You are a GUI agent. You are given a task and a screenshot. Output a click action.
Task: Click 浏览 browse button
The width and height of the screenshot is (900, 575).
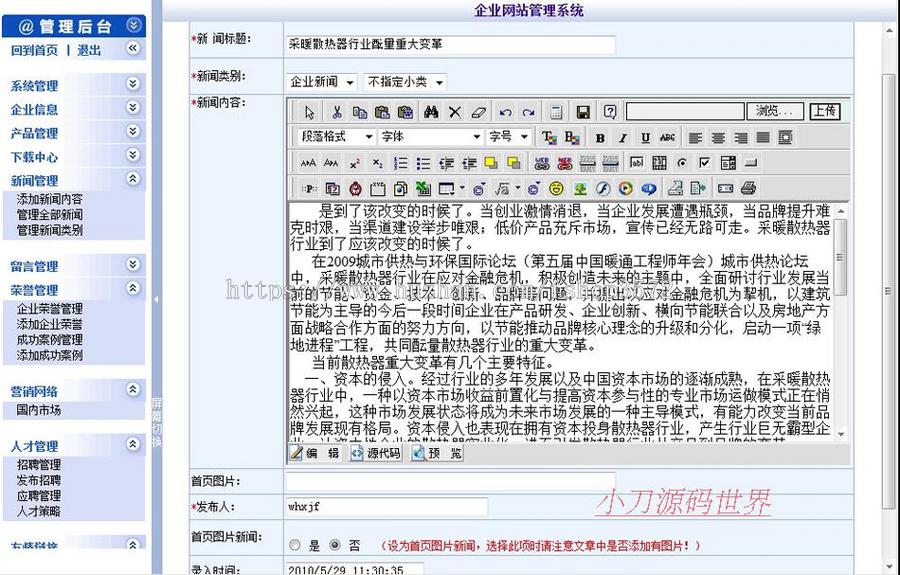point(775,111)
